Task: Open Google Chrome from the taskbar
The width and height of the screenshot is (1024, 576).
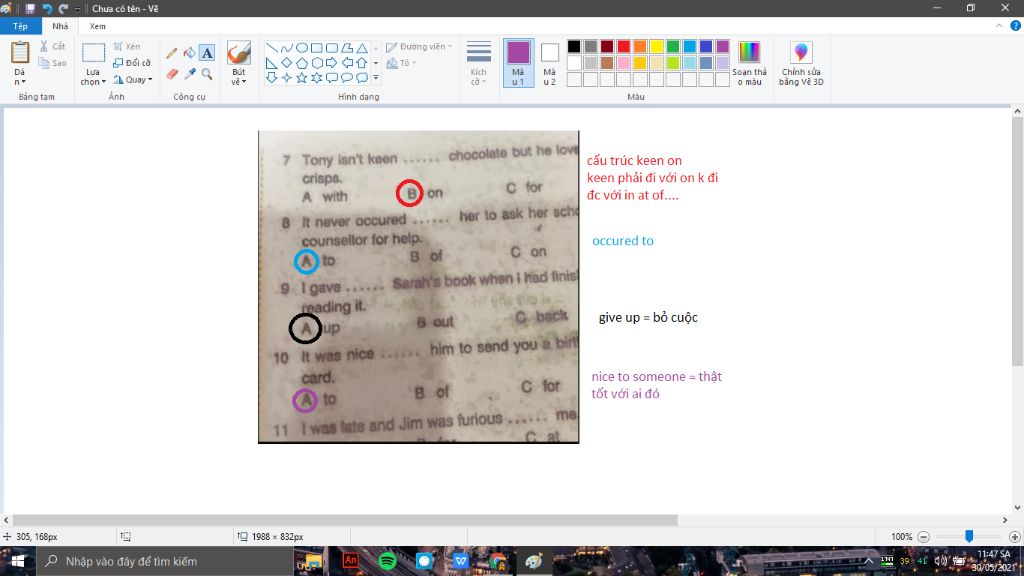Action: (498, 561)
